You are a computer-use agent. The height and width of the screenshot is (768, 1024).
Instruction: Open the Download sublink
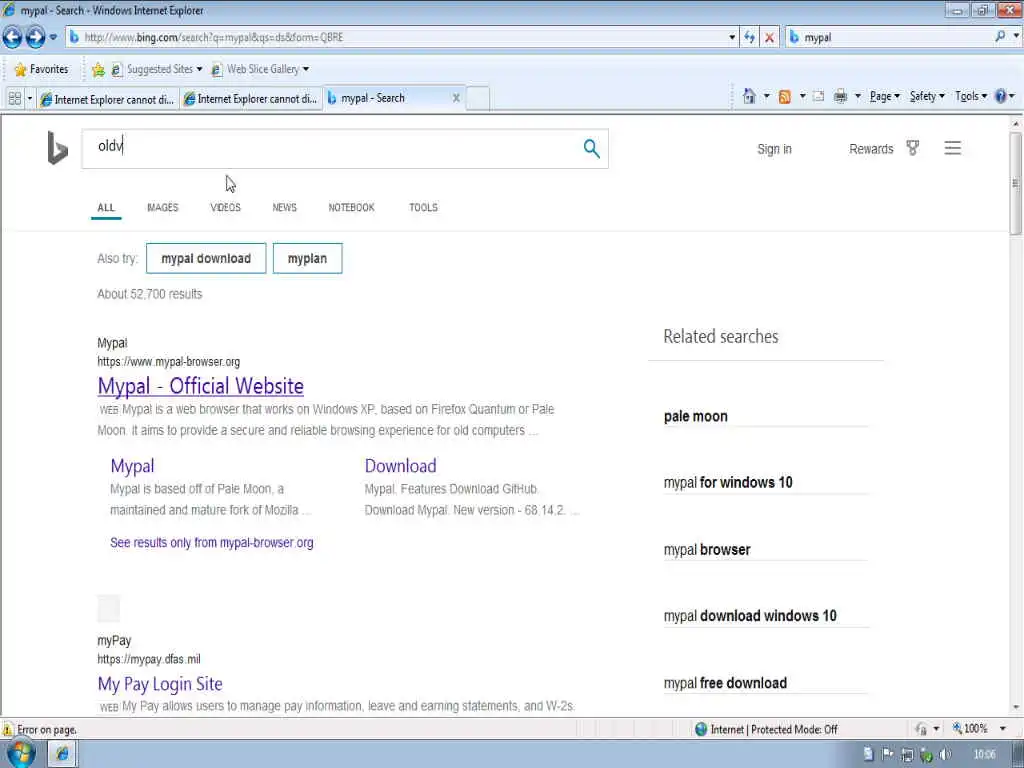(400, 466)
